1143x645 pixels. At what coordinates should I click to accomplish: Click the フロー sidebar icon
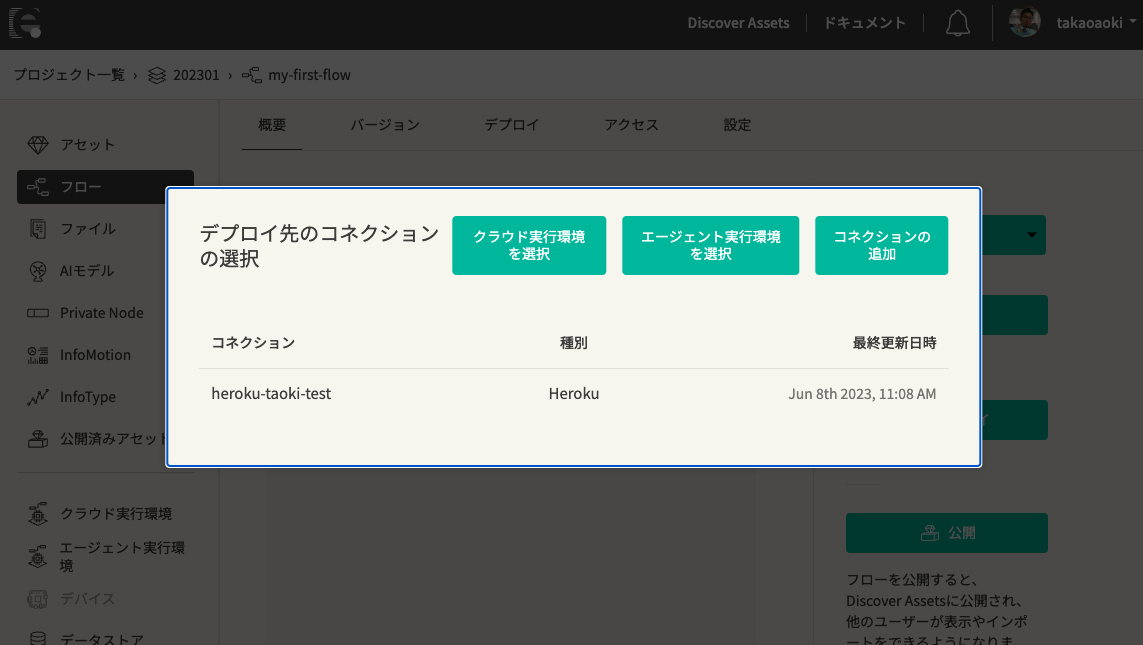[37, 186]
